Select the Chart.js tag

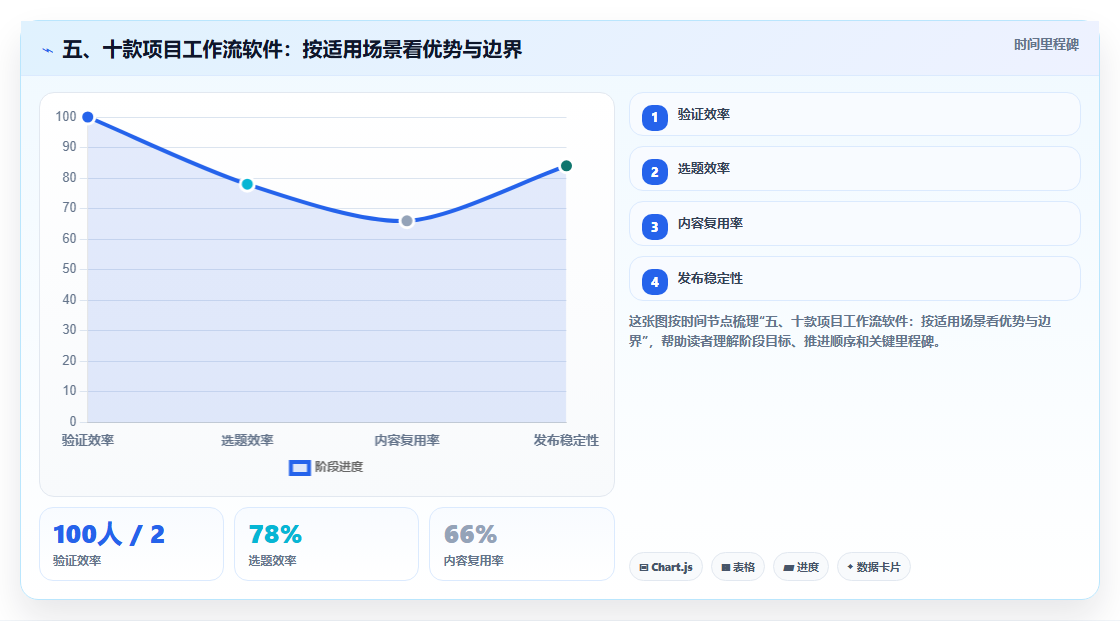(666, 567)
